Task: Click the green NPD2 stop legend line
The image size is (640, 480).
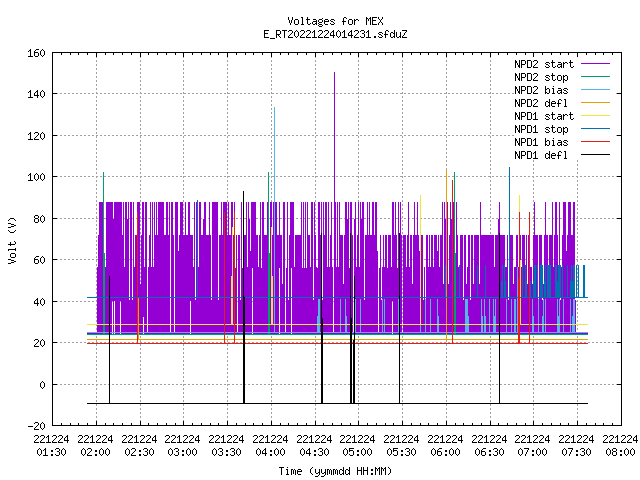Action: 595,76
